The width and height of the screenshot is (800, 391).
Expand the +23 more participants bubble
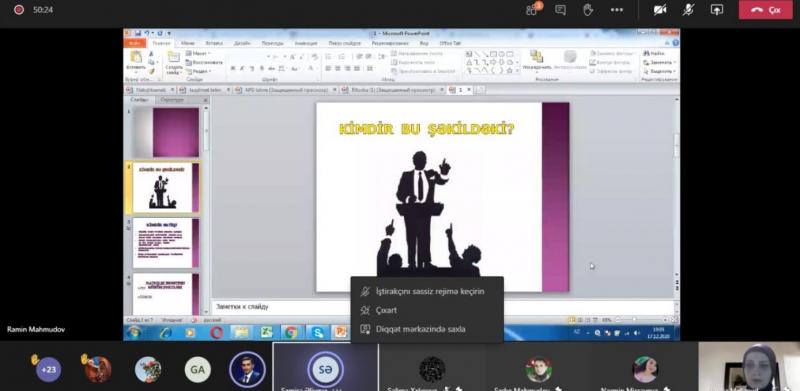coord(48,370)
